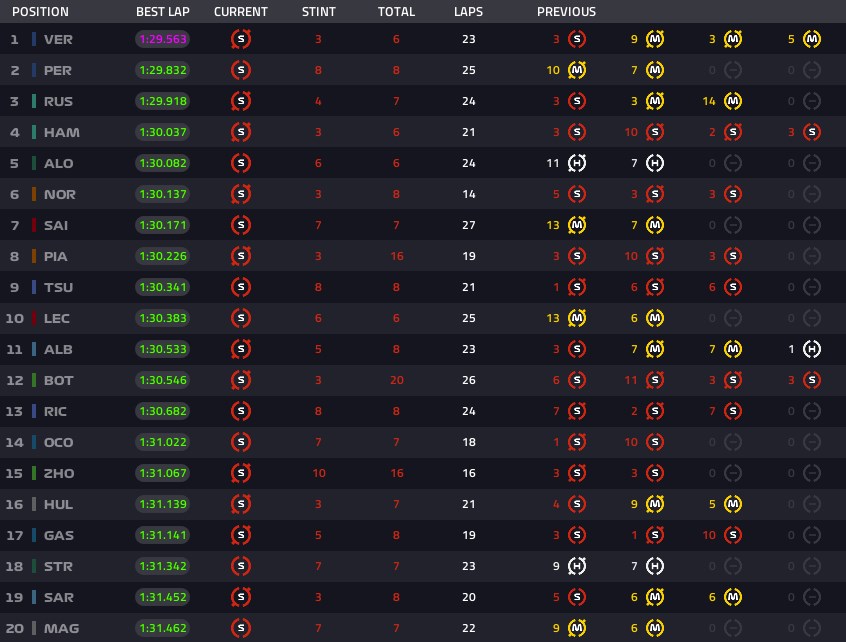Click MAG's current soft tyre icon
The height and width of the screenshot is (642, 846).
point(241,628)
